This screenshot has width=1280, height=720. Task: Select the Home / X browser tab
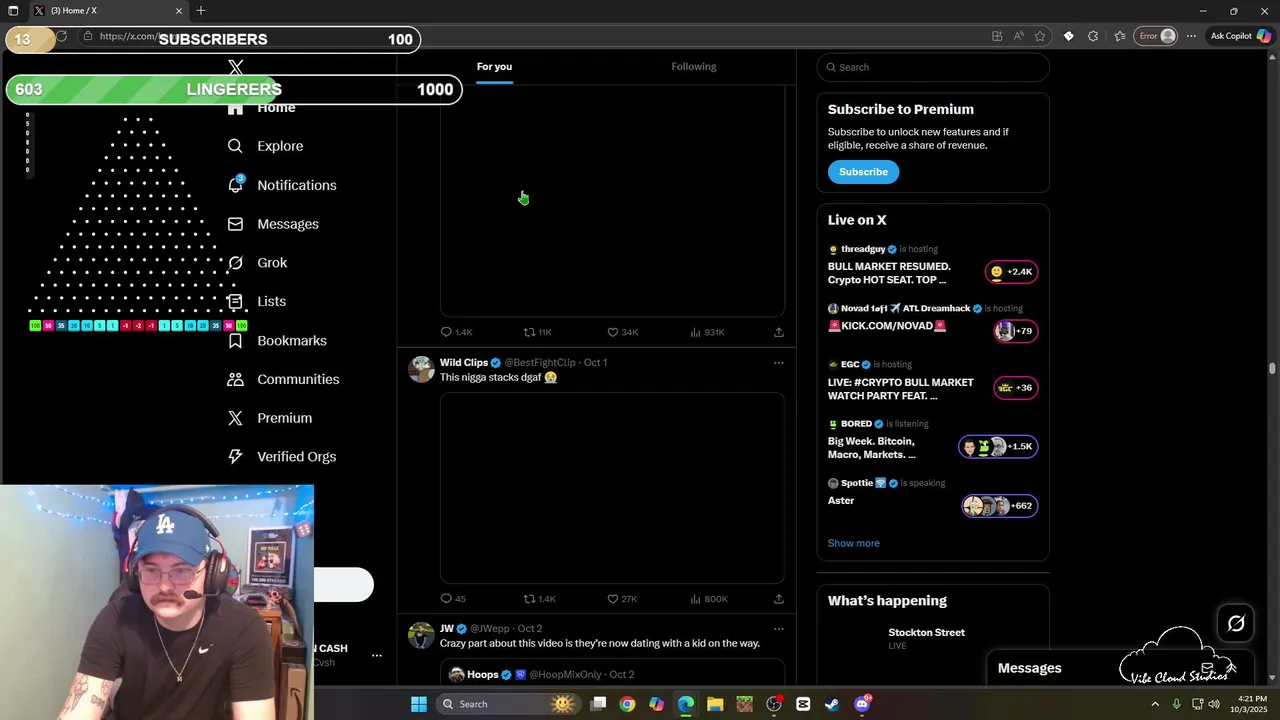(108, 11)
